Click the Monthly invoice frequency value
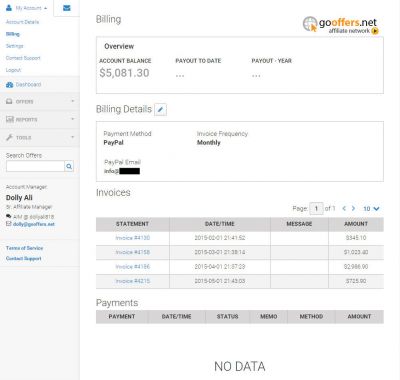 point(209,143)
